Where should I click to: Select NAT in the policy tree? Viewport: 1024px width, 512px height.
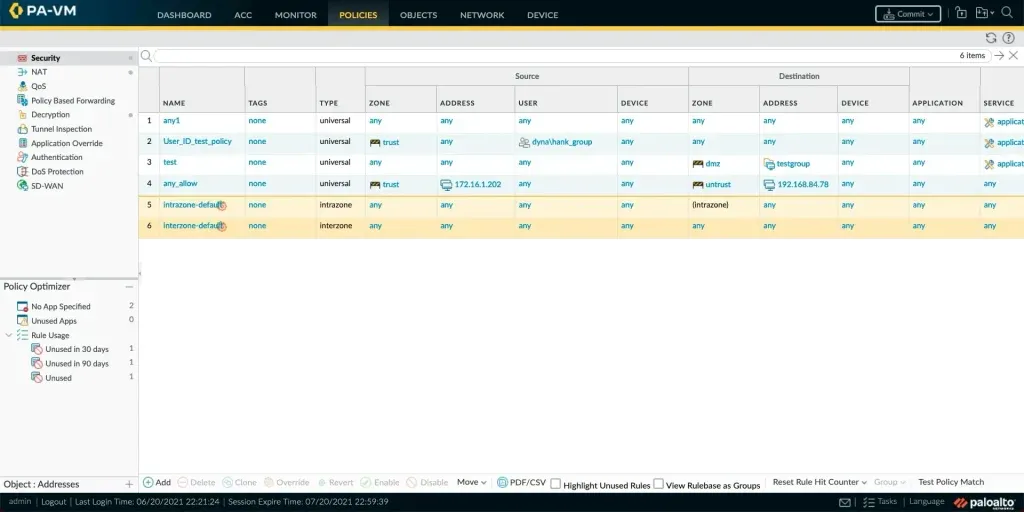coord(39,72)
